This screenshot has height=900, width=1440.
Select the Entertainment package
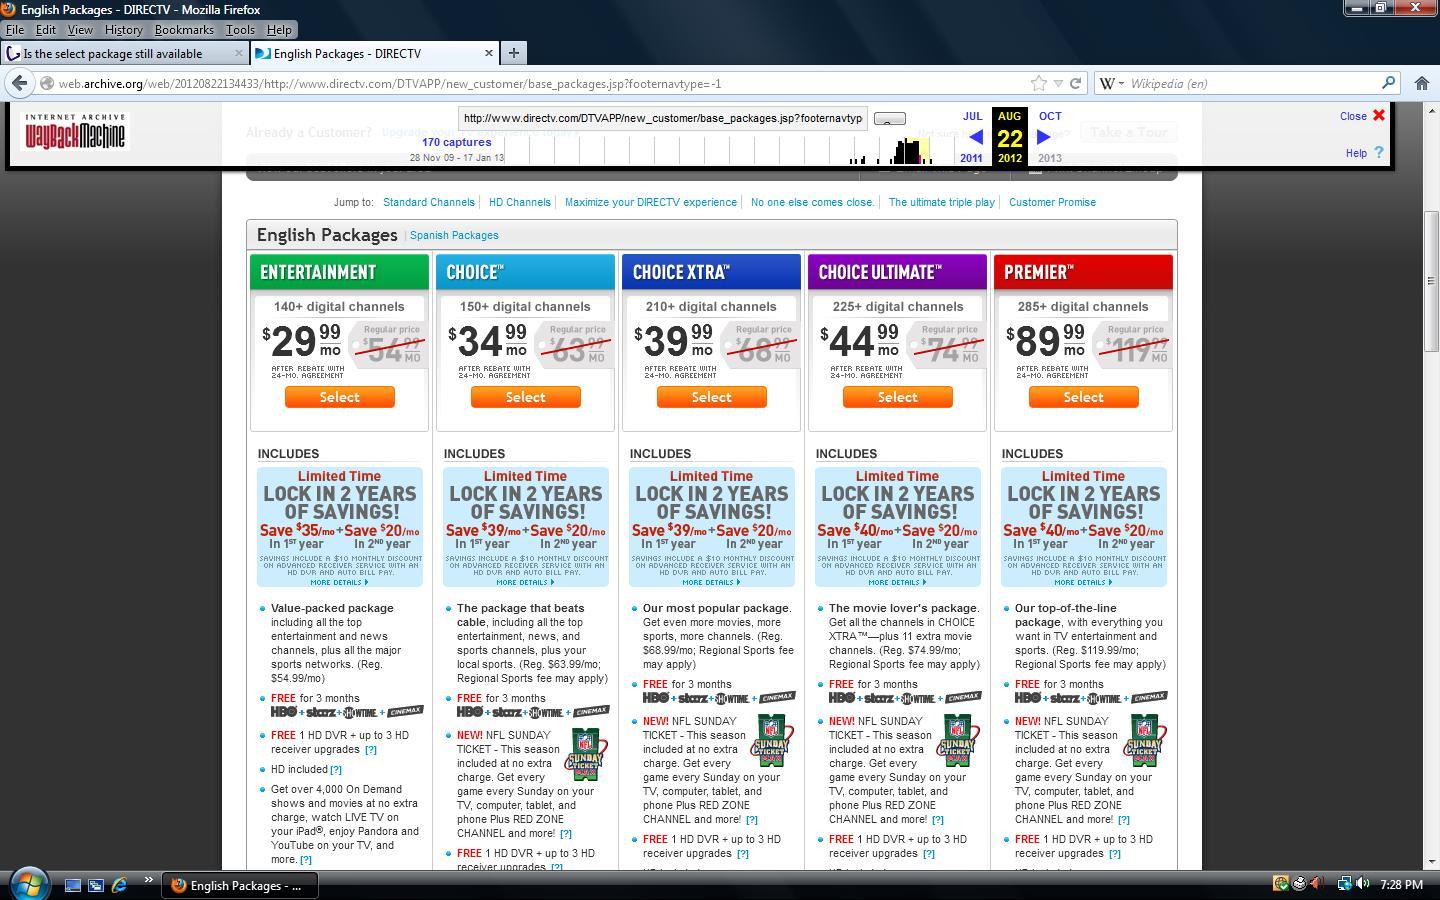coord(340,397)
